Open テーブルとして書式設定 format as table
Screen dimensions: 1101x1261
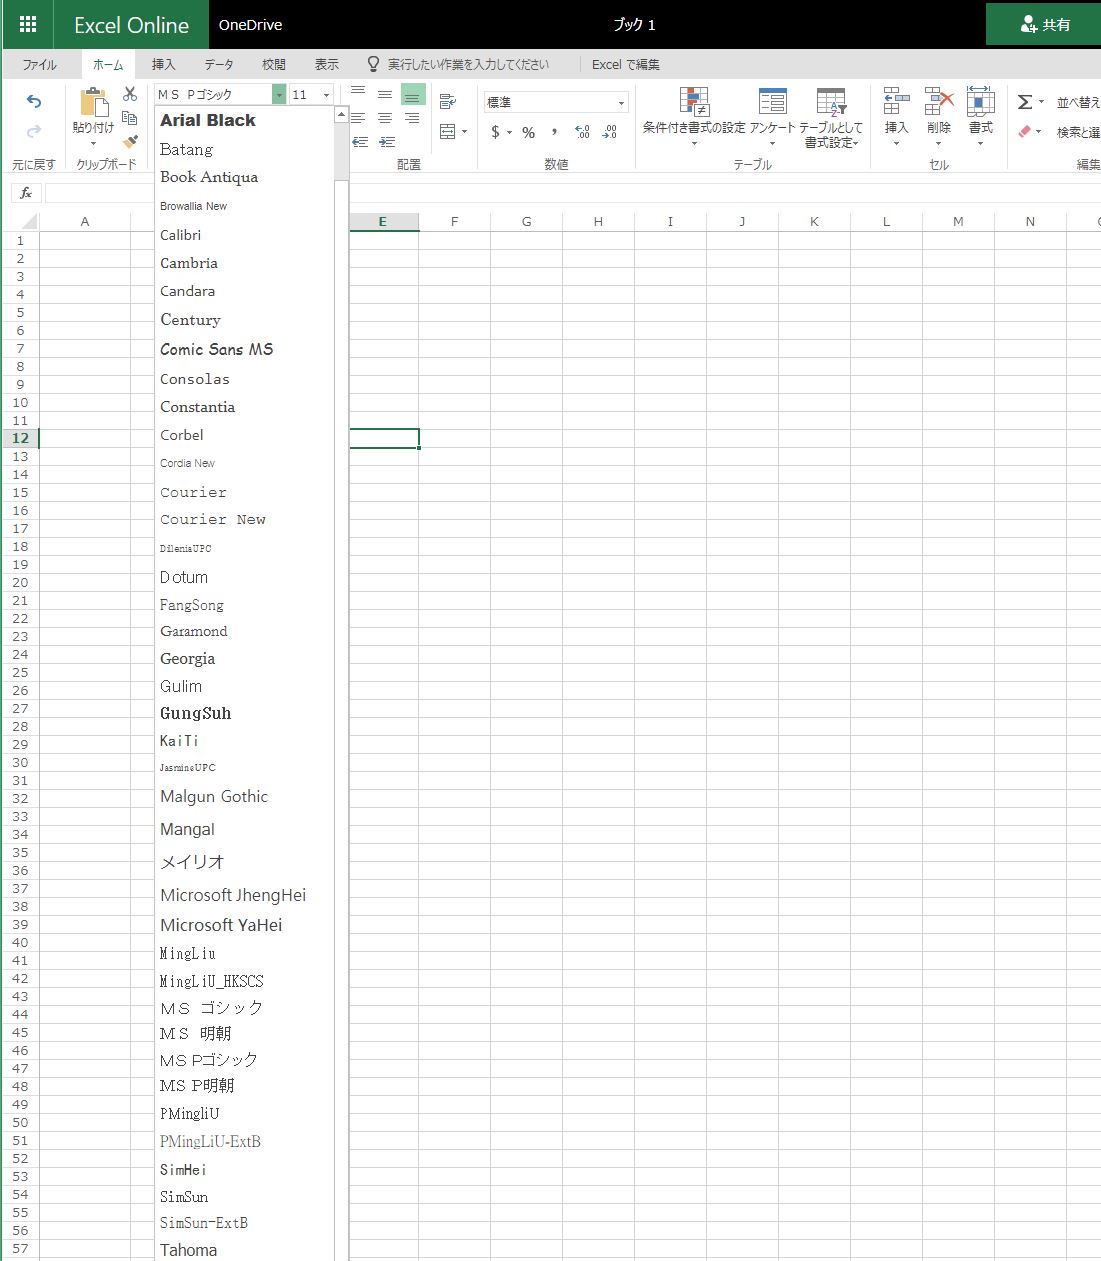click(x=831, y=118)
